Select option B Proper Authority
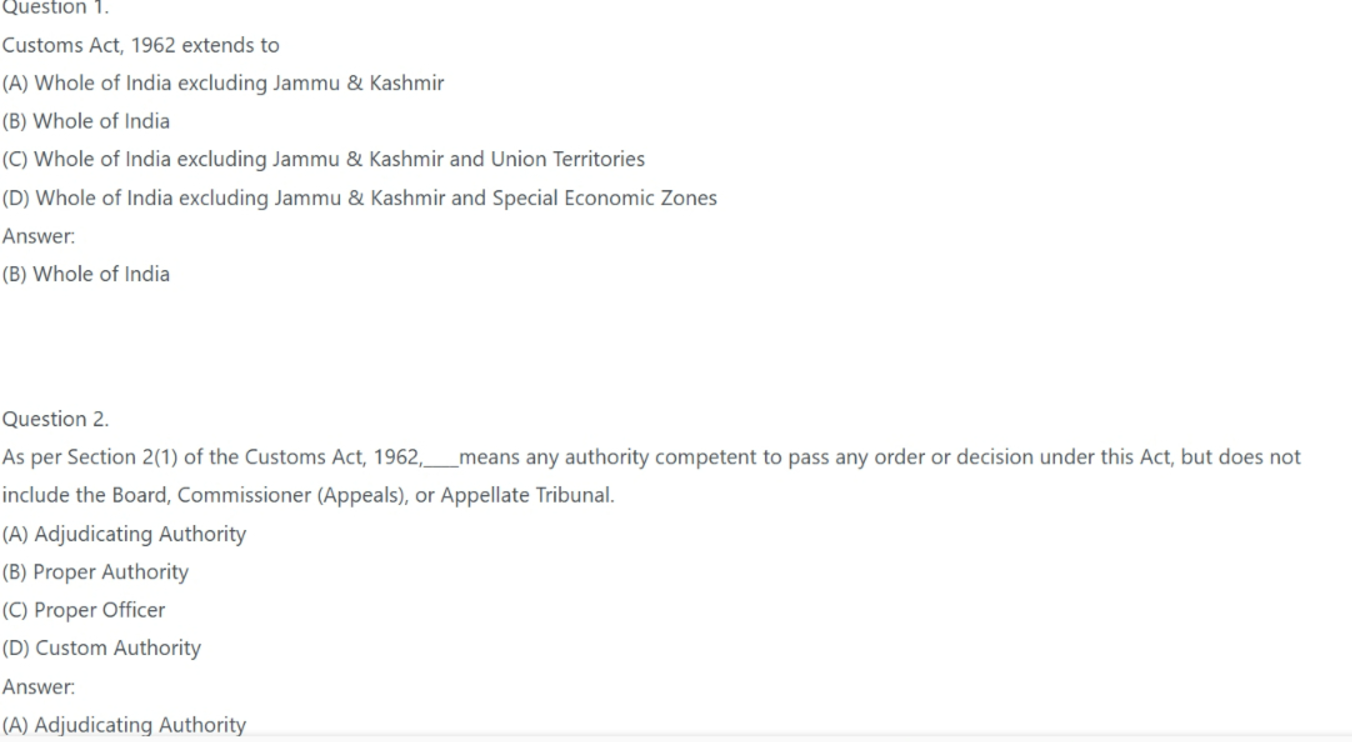1352x742 pixels. coord(95,572)
